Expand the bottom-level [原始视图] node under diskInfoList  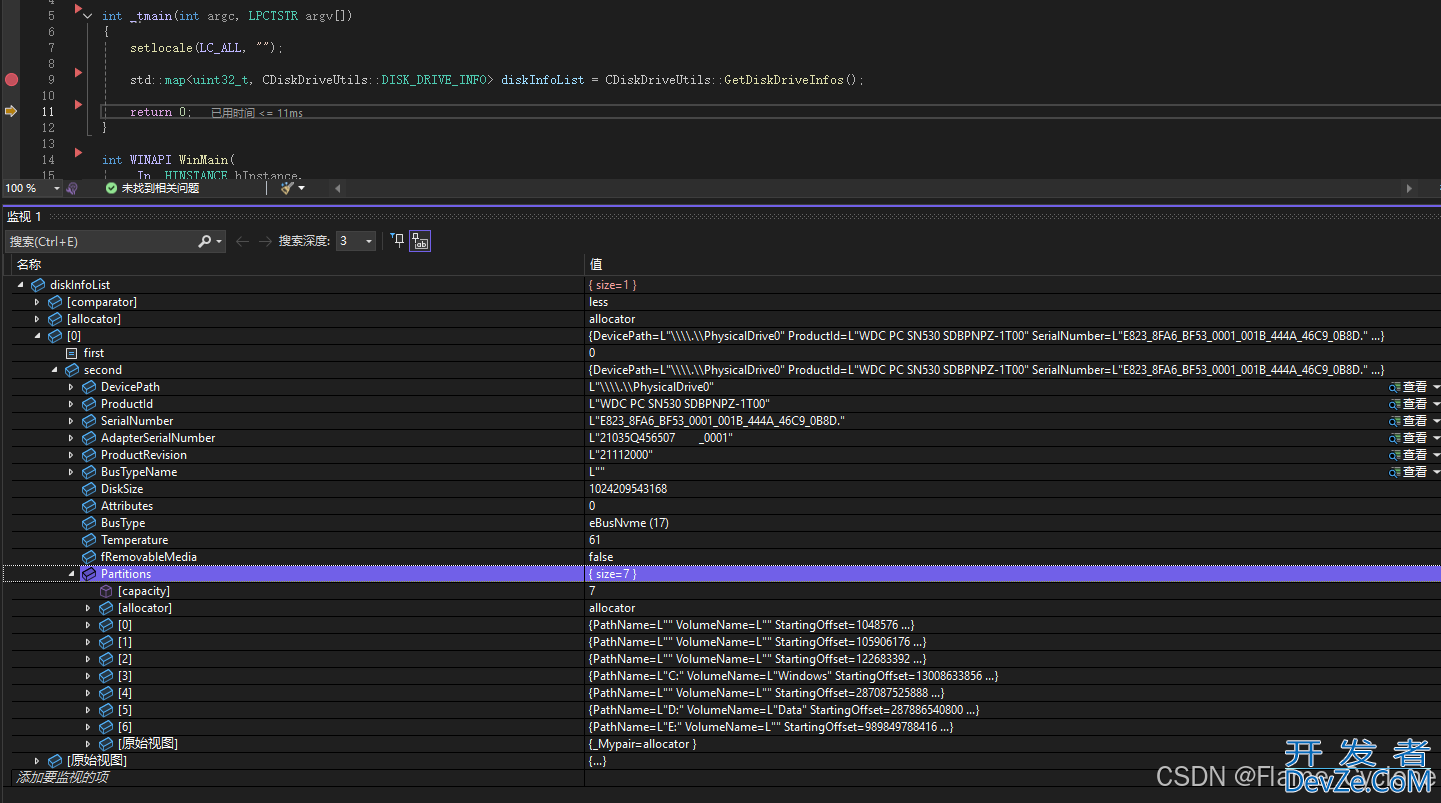pyautogui.click(x=38, y=761)
